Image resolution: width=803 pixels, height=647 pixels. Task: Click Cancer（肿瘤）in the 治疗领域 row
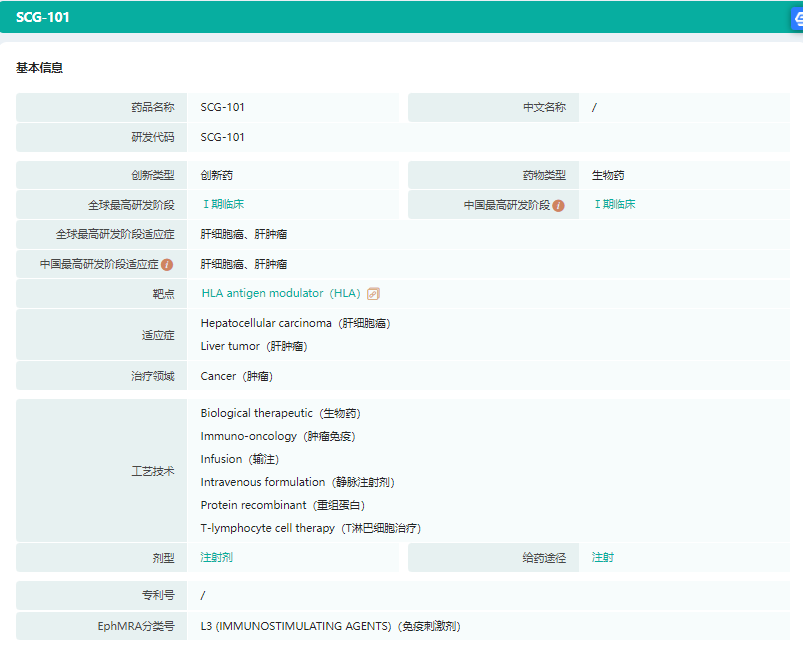click(x=236, y=376)
